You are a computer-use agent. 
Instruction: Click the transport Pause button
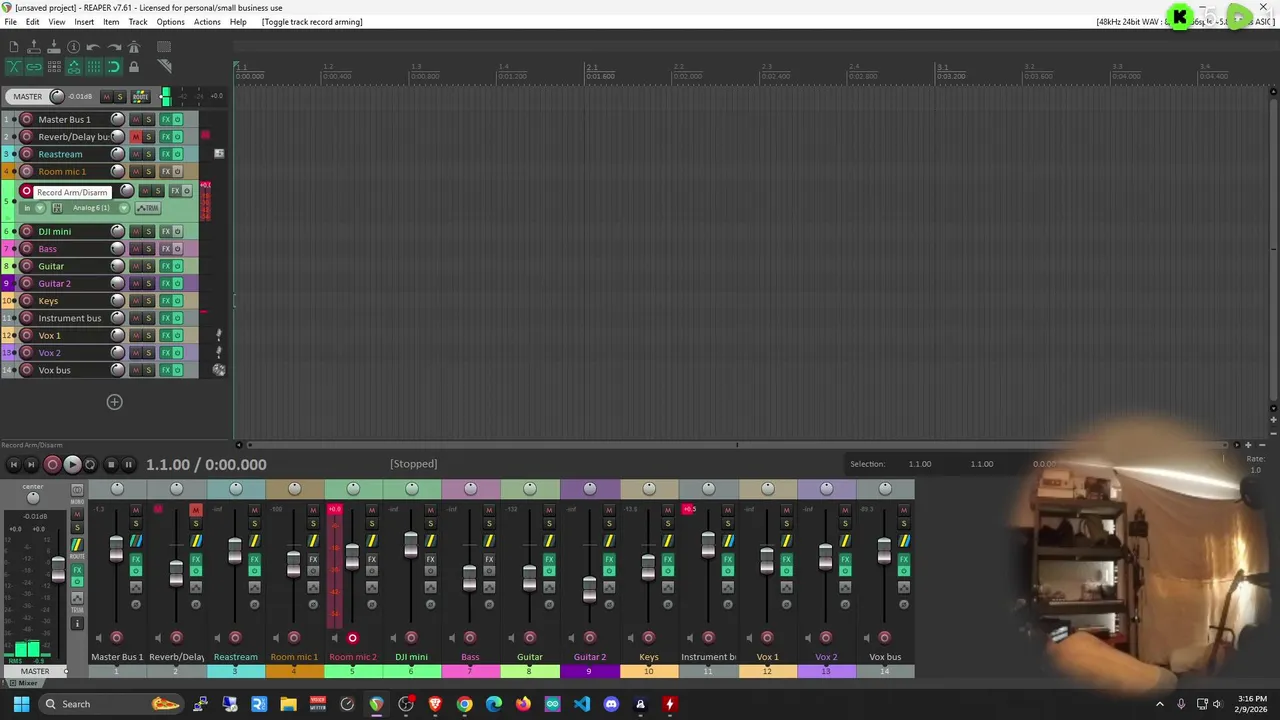click(128, 464)
